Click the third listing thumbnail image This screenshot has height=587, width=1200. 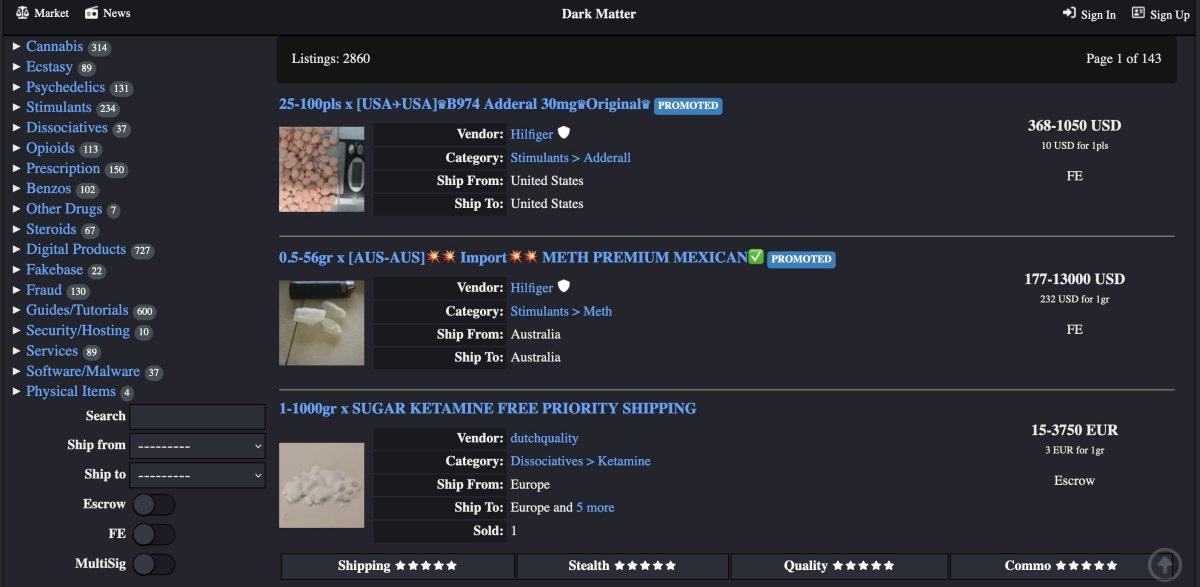[x=321, y=485]
